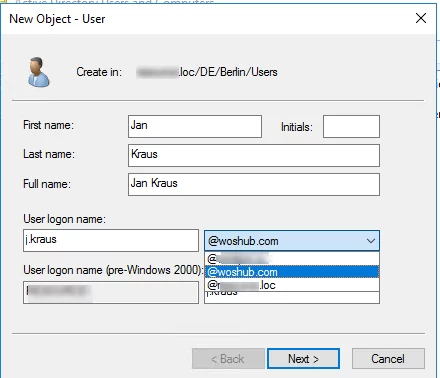This screenshot has height=378, width=440.
Task: Click the Last name field containing Kraus
Action: click(x=254, y=155)
